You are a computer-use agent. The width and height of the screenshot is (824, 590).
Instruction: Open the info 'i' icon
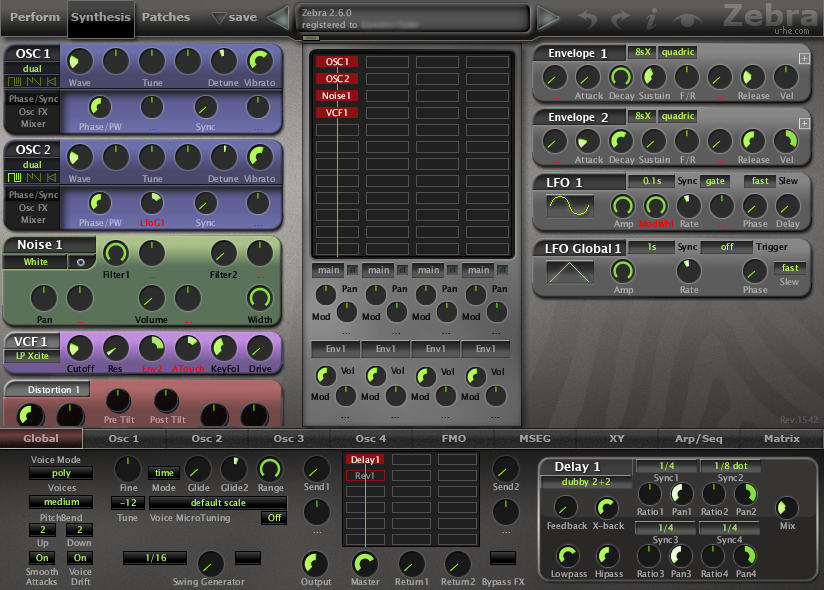[651, 19]
